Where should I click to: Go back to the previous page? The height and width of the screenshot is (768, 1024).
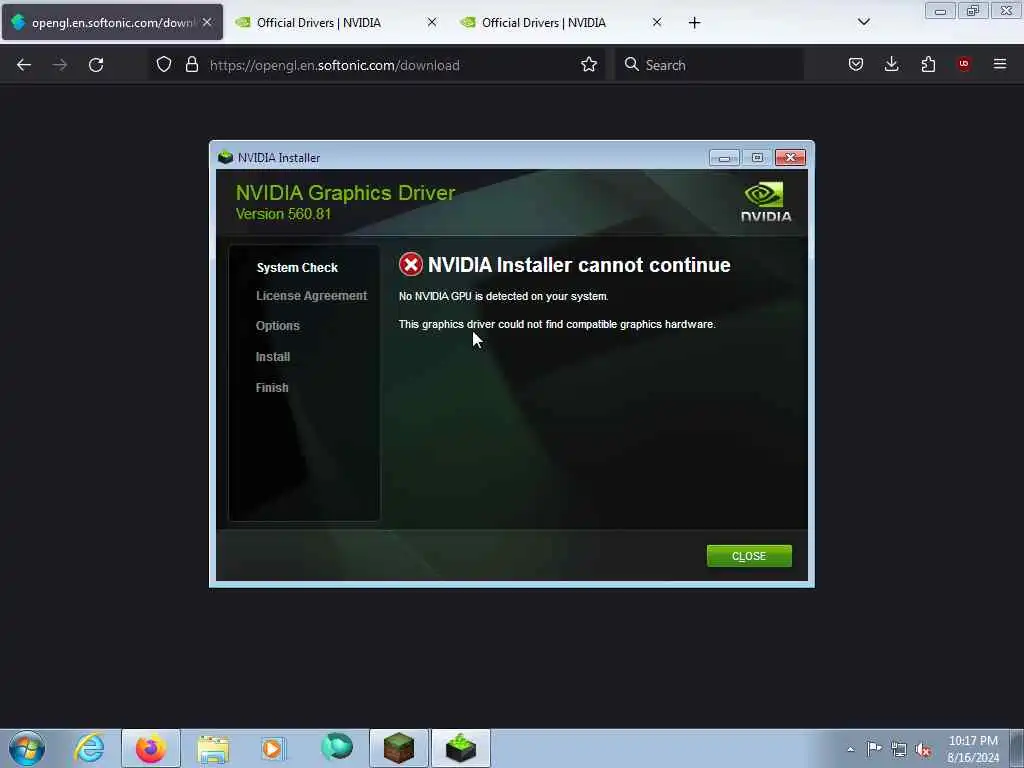[x=24, y=65]
